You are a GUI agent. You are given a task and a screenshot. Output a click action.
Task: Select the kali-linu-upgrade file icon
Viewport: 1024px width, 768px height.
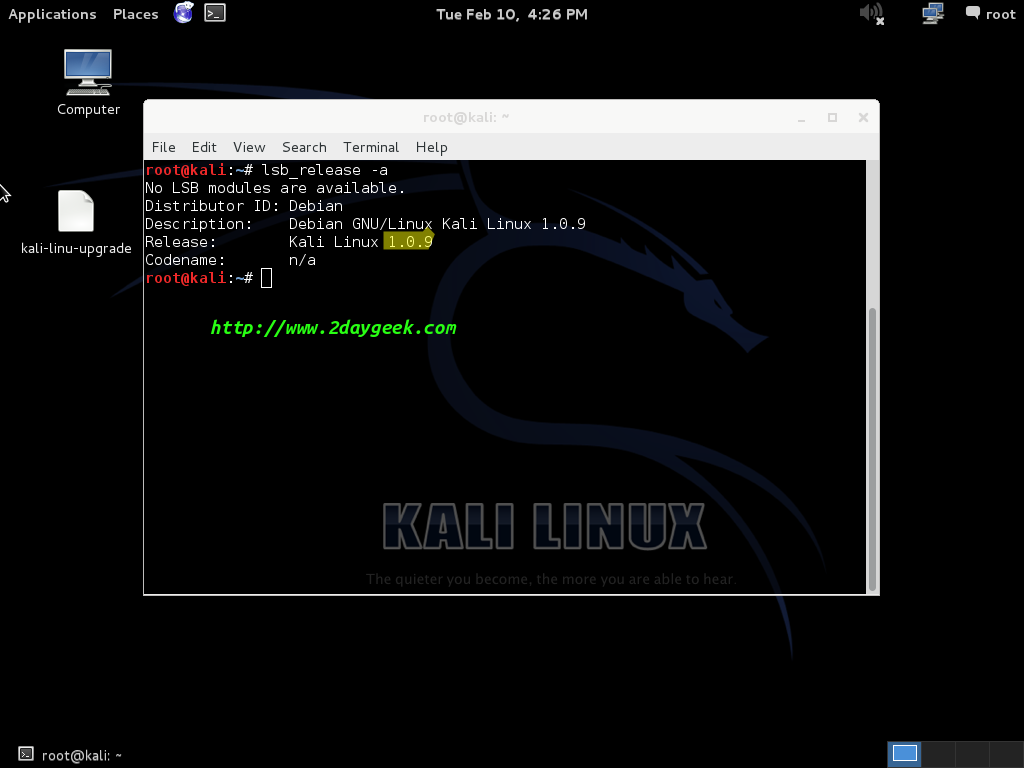(x=76, y=222)
